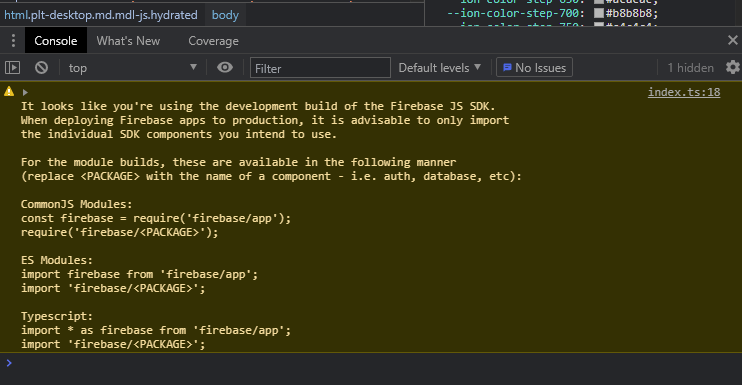Open console settings gear
The height and width of the screenshot is (385, 742).
click(x=733, y=67)
